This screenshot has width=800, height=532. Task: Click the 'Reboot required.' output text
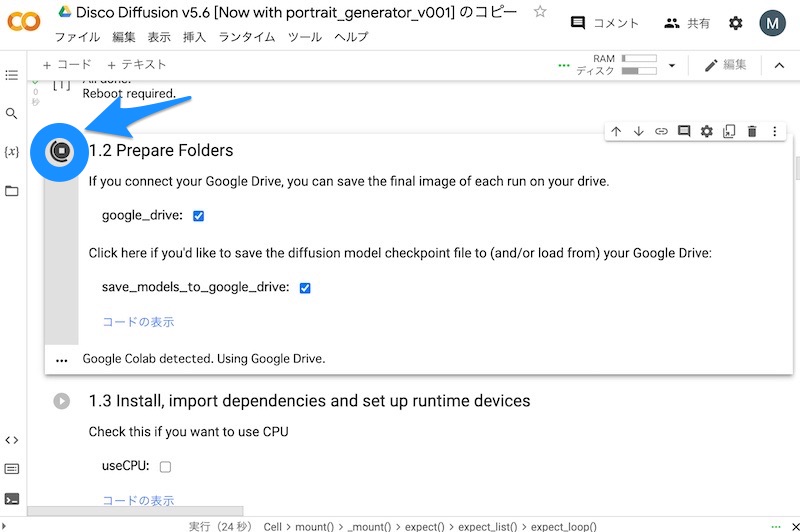[x=129, y=94]
